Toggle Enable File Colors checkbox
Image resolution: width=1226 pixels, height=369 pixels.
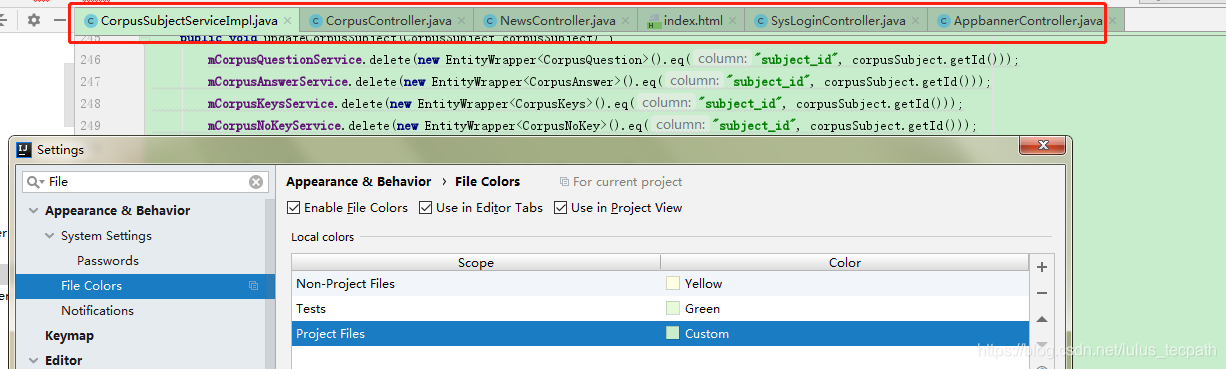pyautogui.click(x=293, y=208)
